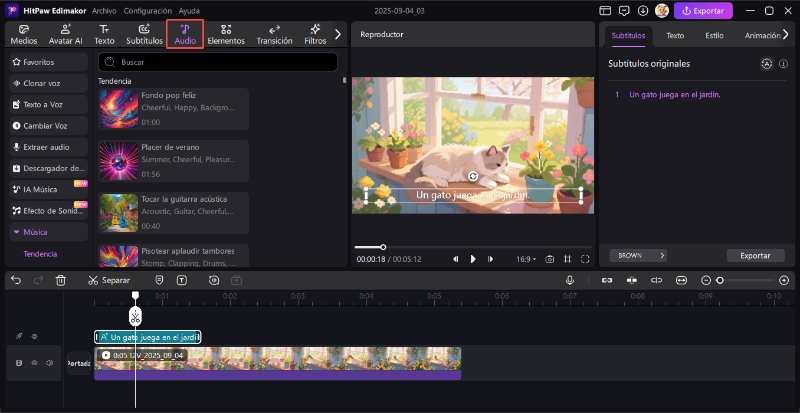Toggle visibility of the subtitle track
800x413 pixels.
(34, 337)
